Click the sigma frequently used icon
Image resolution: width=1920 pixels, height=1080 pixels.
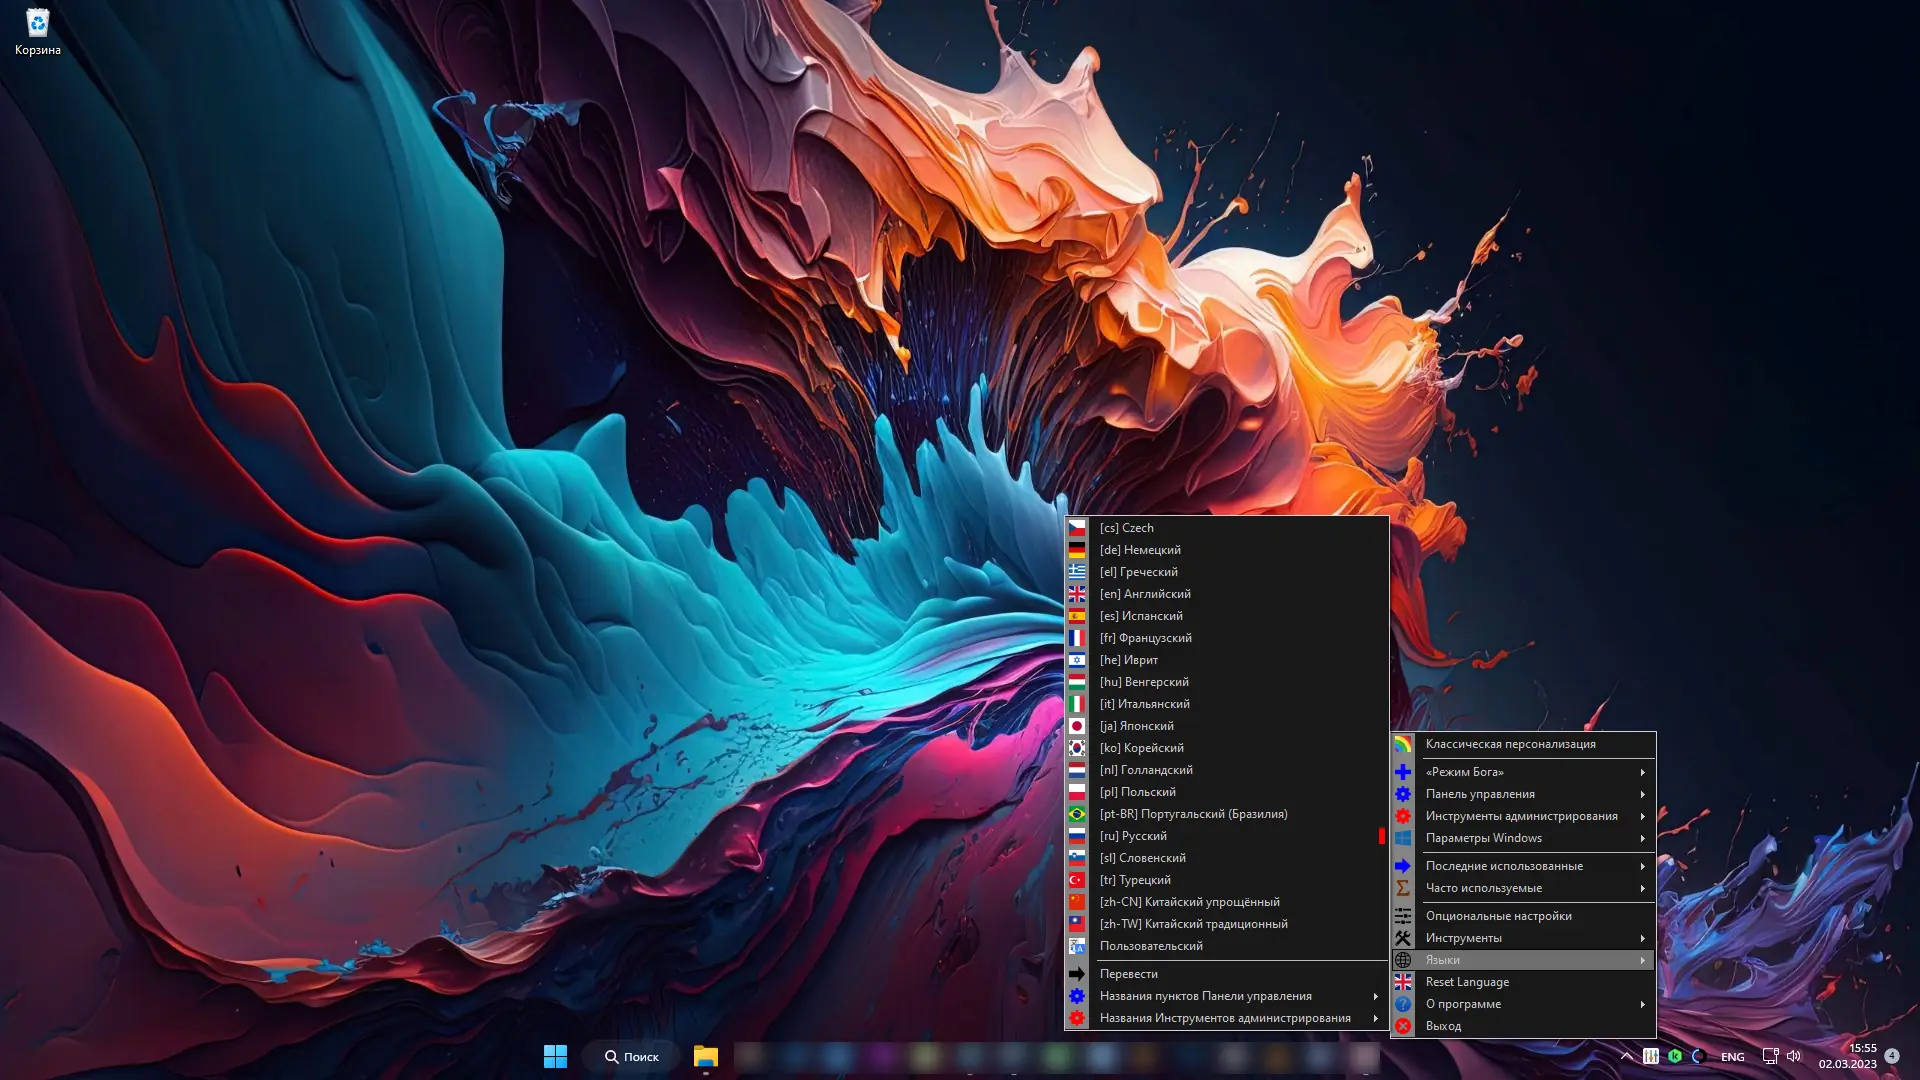[x=1403, y=888]
